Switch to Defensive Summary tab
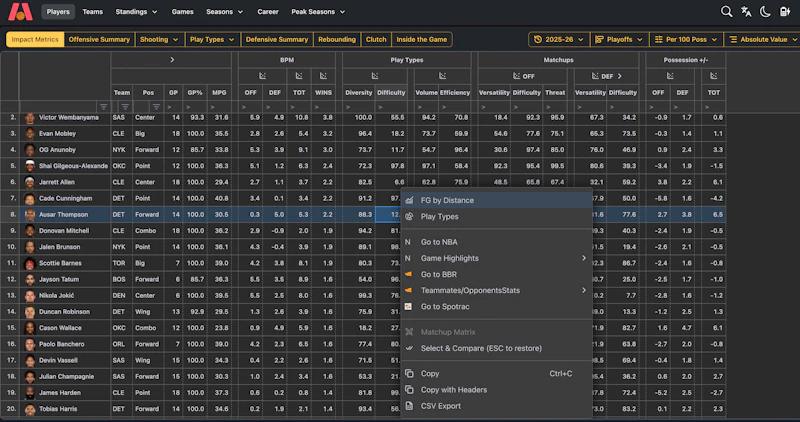Image resolution: width=800 pixels, height=422 pixels. pos(277,39)
